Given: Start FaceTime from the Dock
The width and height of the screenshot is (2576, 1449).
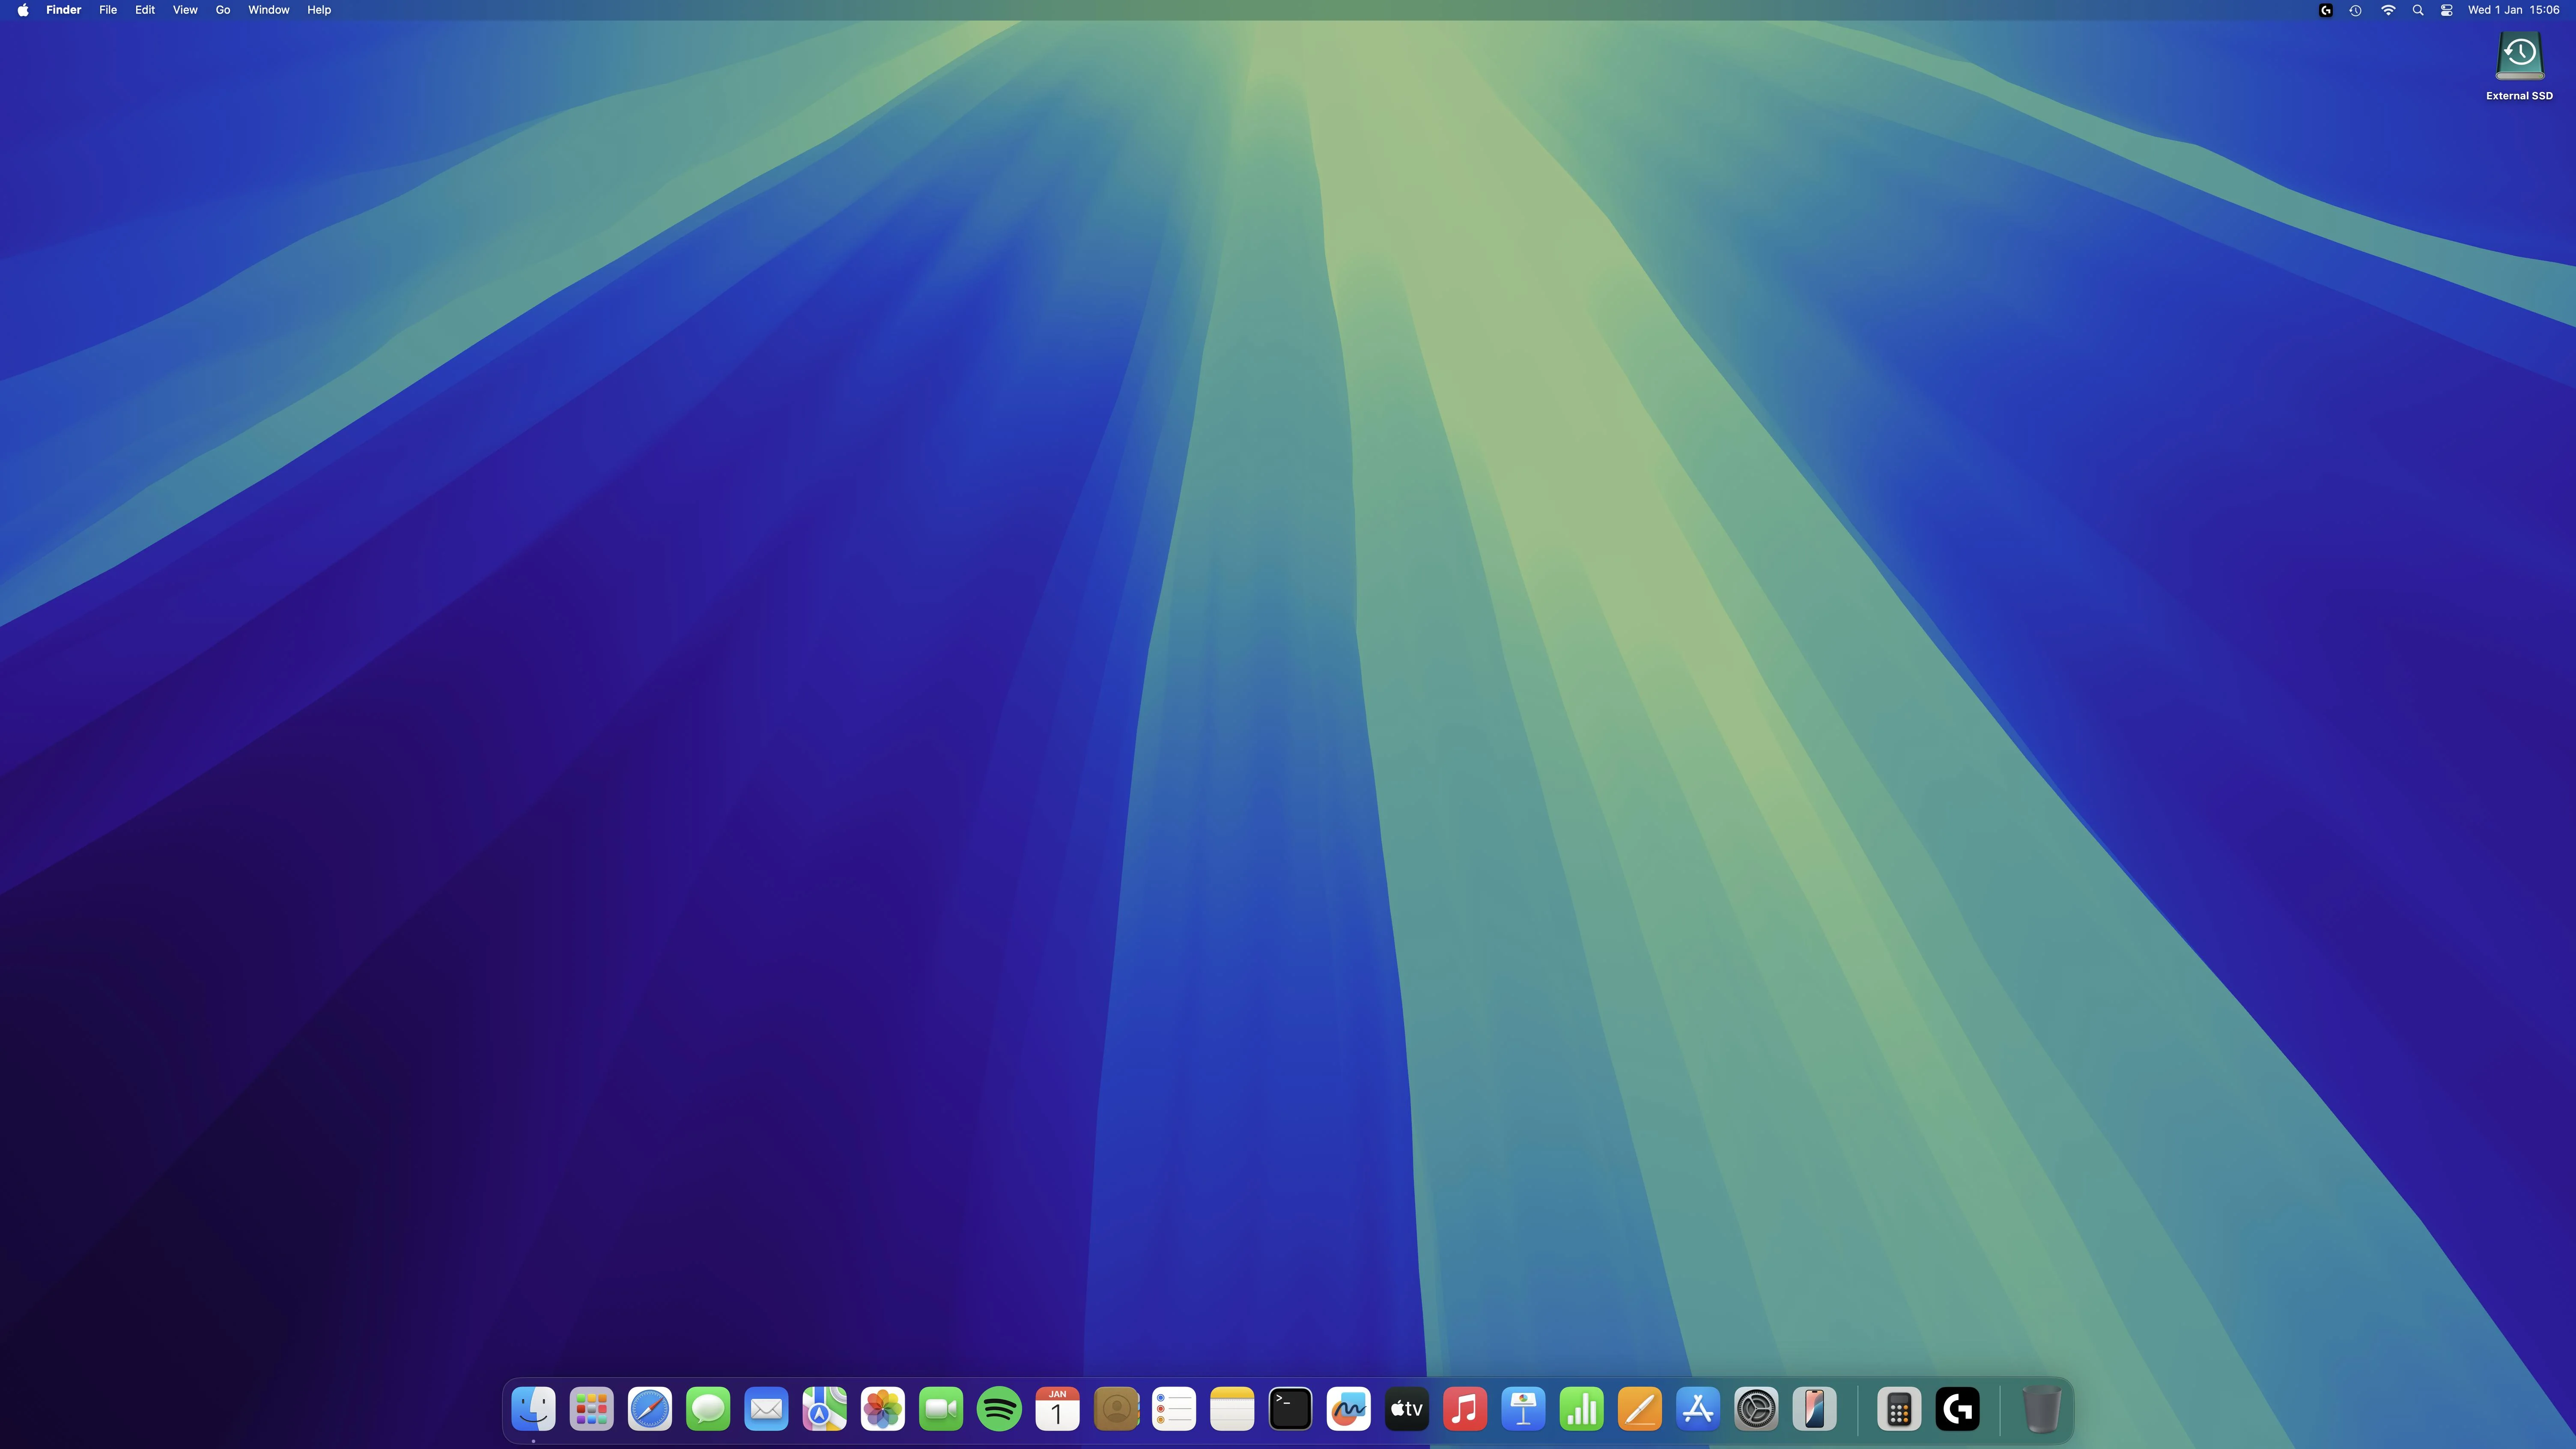Looking at the screenshot, I should (x=941, y=1409).
